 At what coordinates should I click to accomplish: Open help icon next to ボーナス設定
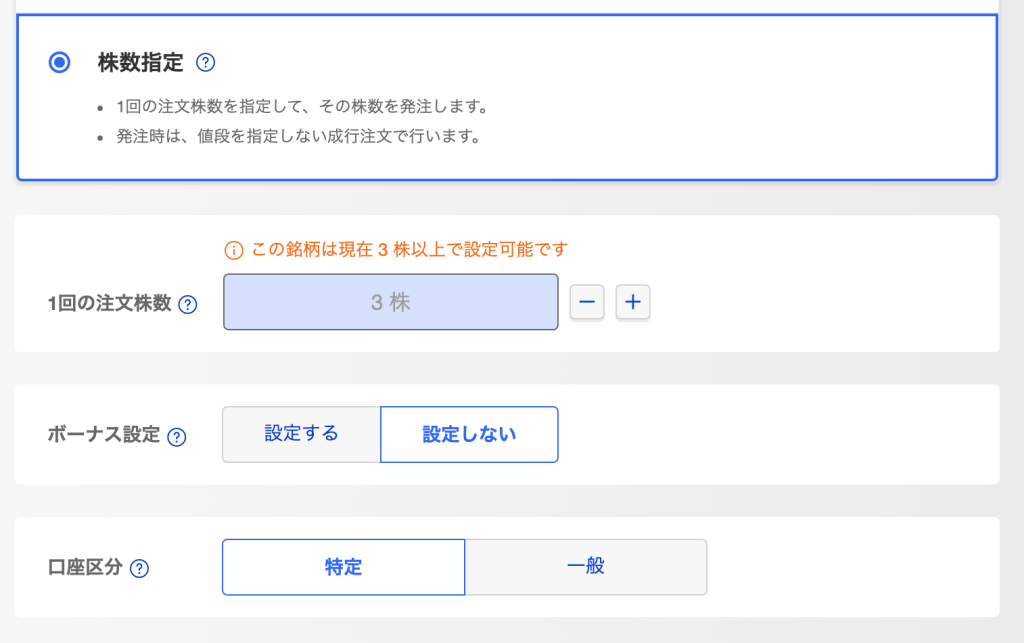176,437
